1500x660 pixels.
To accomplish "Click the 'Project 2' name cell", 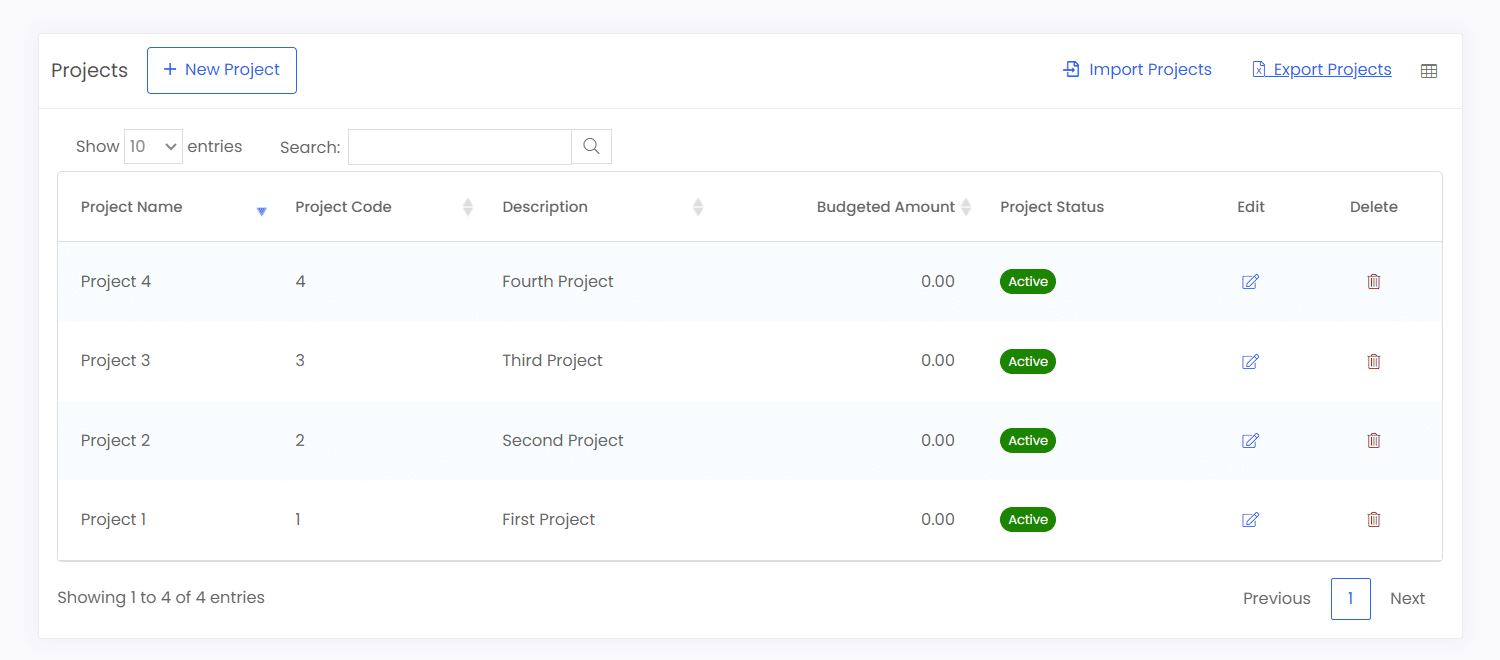I will coord(116,440).
